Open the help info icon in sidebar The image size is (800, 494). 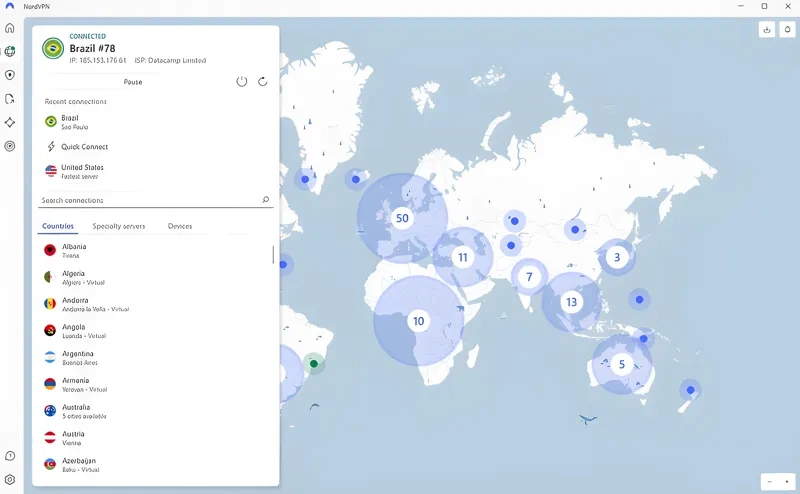10,456
